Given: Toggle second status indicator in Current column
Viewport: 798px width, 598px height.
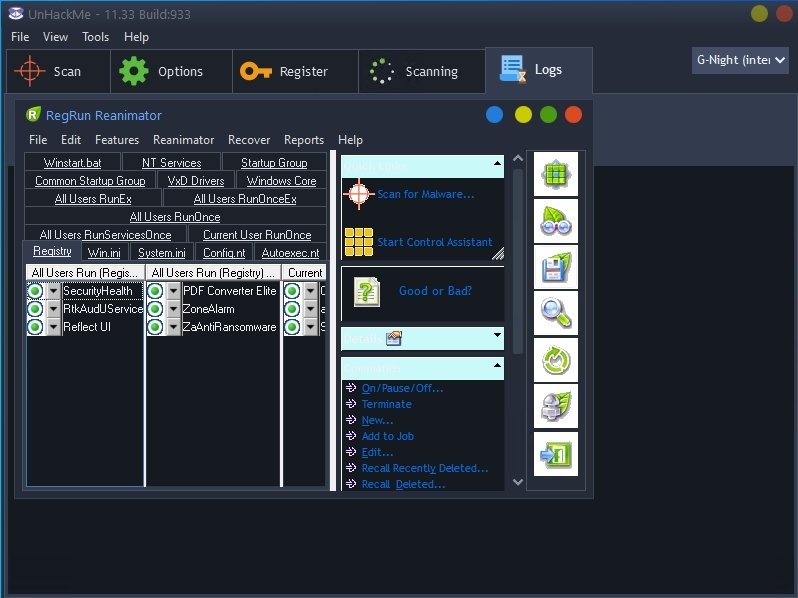Looking at the screenshot, I should (292, 309).
